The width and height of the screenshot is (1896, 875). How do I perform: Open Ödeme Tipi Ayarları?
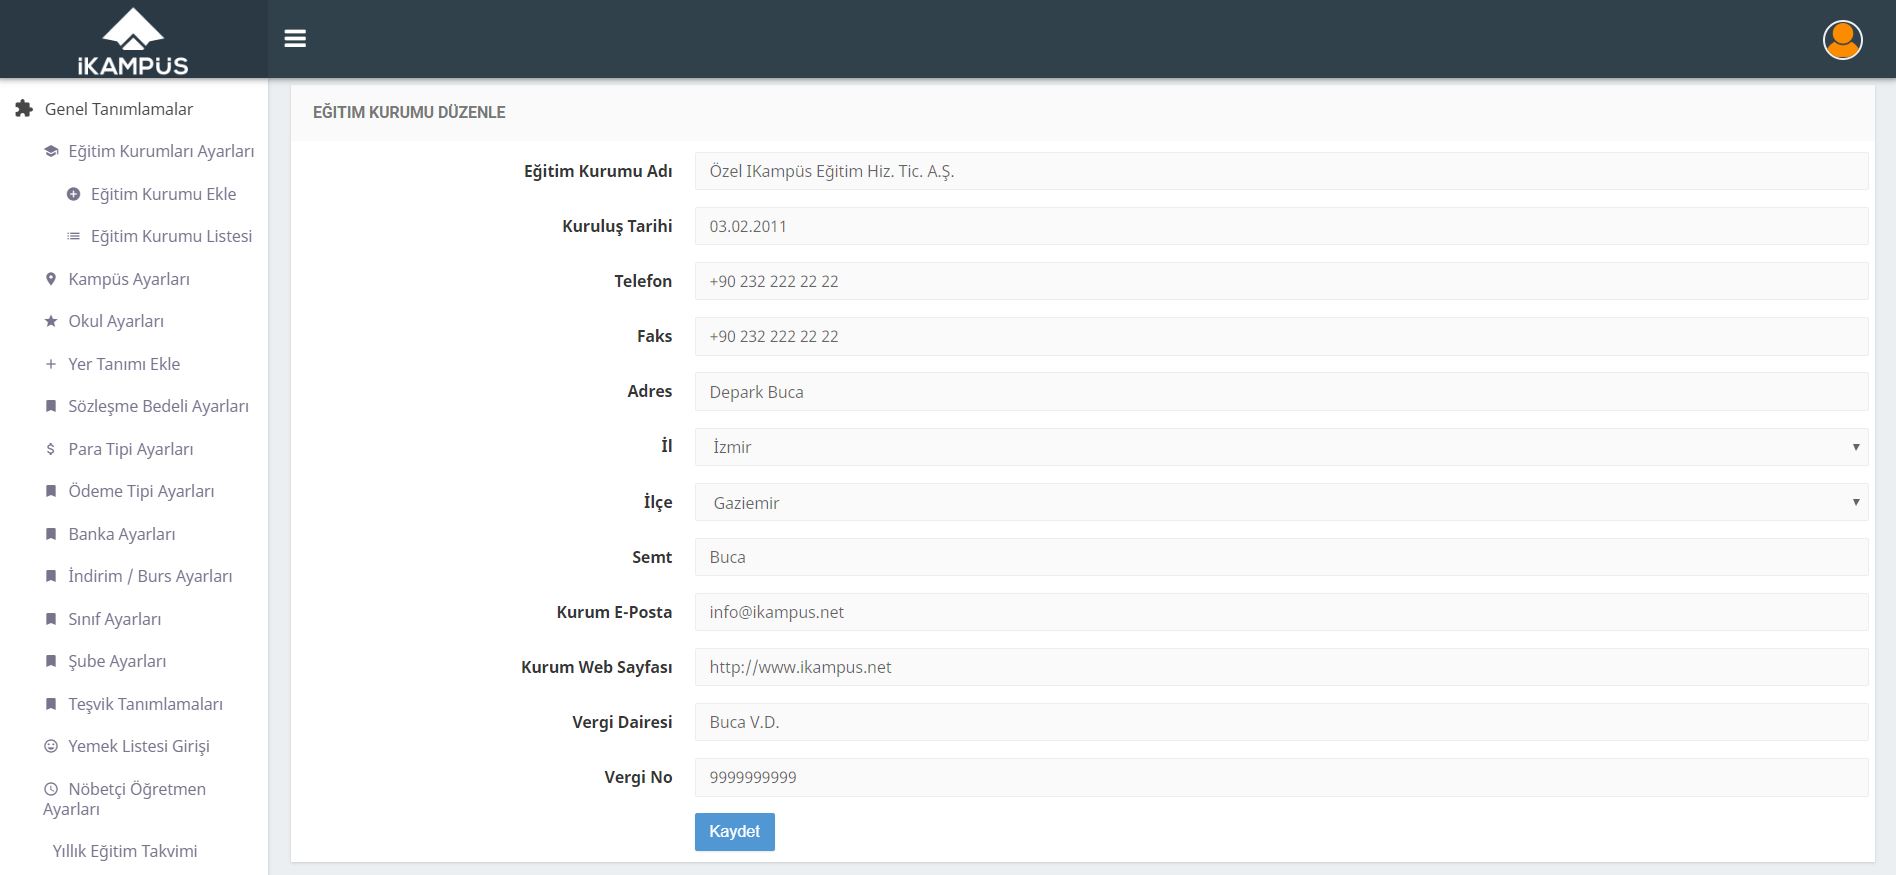[141, 491]
